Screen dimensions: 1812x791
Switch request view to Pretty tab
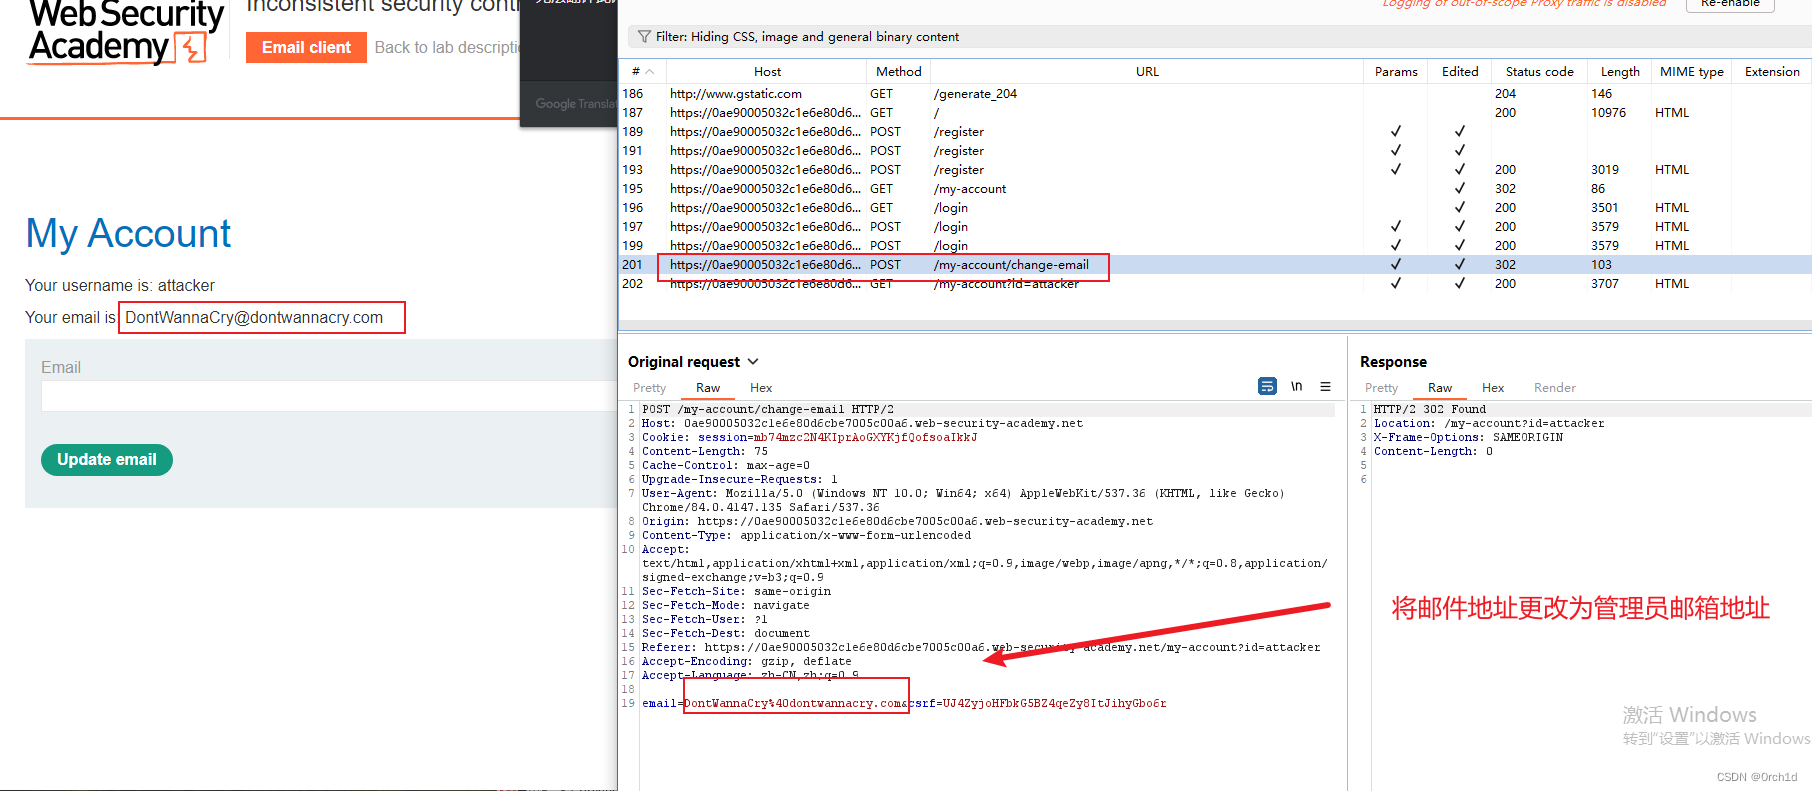click(649, 388)
